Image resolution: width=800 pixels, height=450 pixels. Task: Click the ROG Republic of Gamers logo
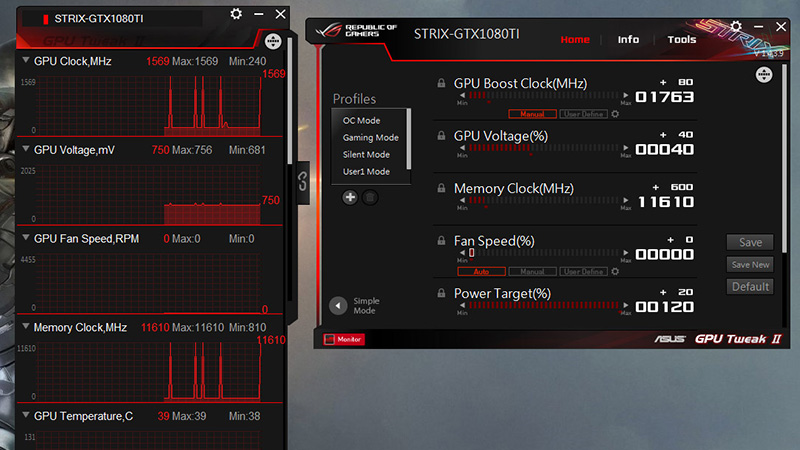tap(356, 31)
